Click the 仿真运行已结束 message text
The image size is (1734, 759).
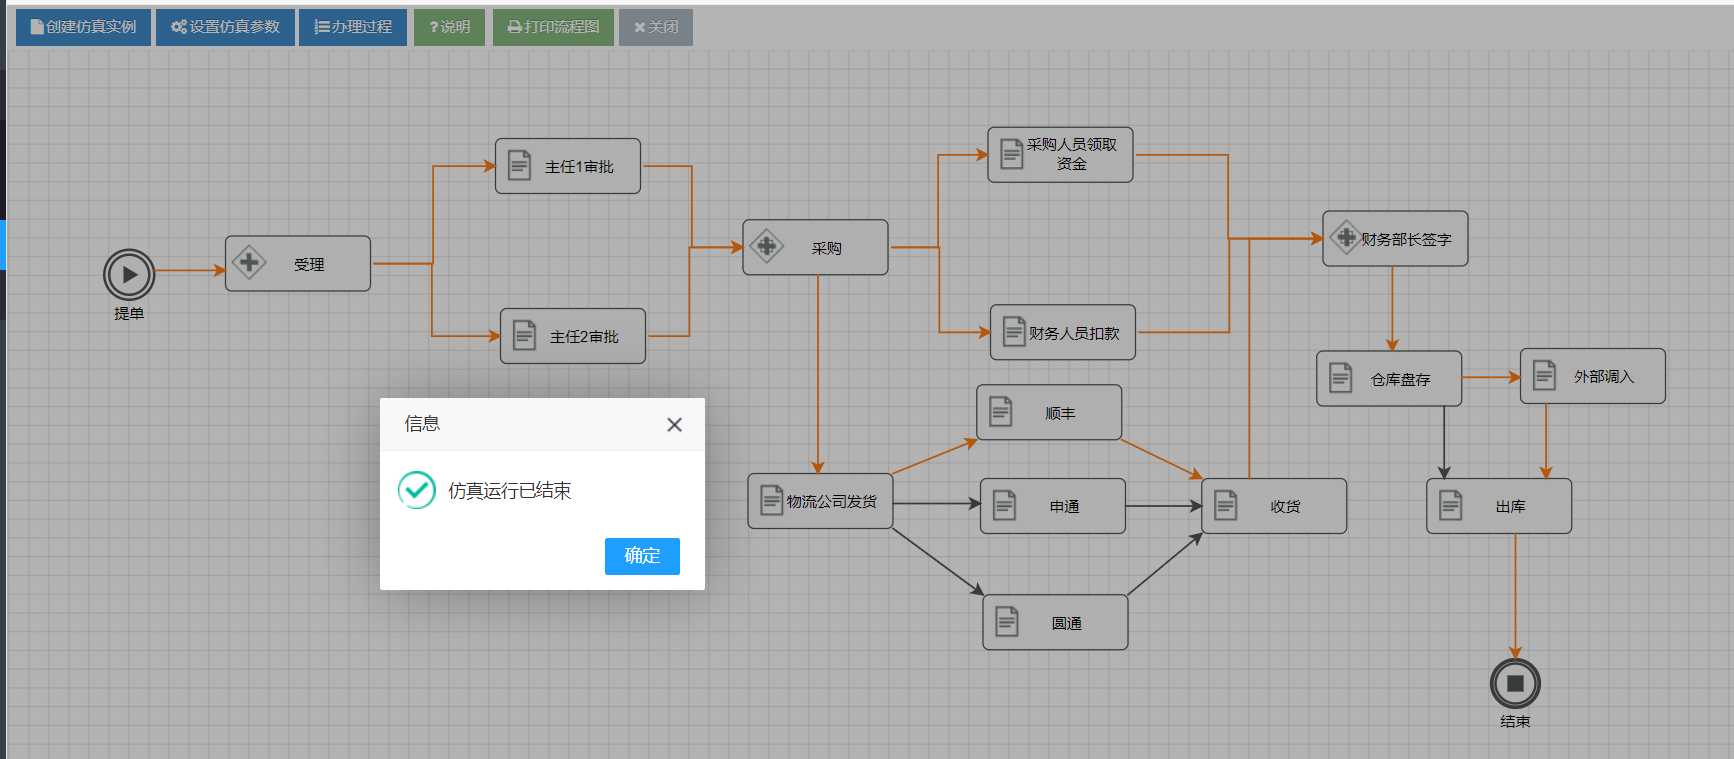point(509,490)
